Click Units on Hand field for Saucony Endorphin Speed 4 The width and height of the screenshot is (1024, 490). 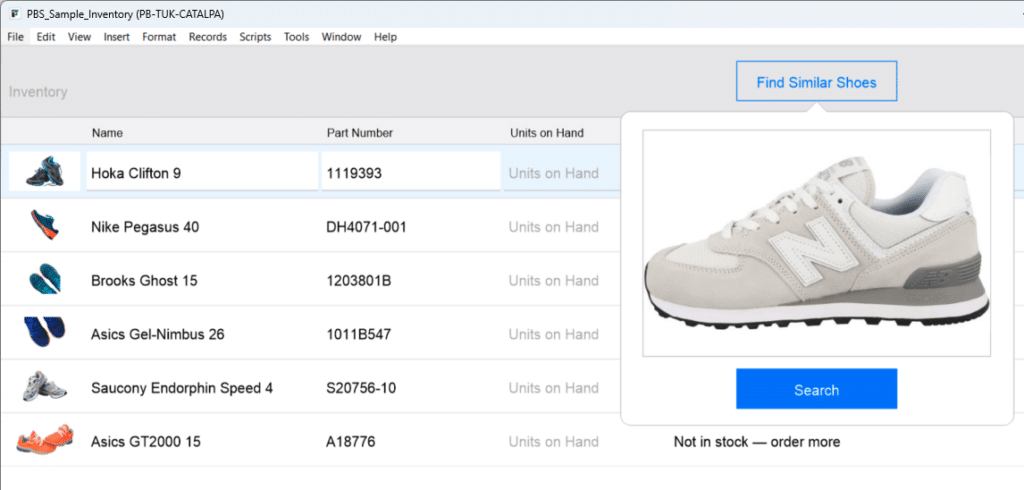coord(553,387)
